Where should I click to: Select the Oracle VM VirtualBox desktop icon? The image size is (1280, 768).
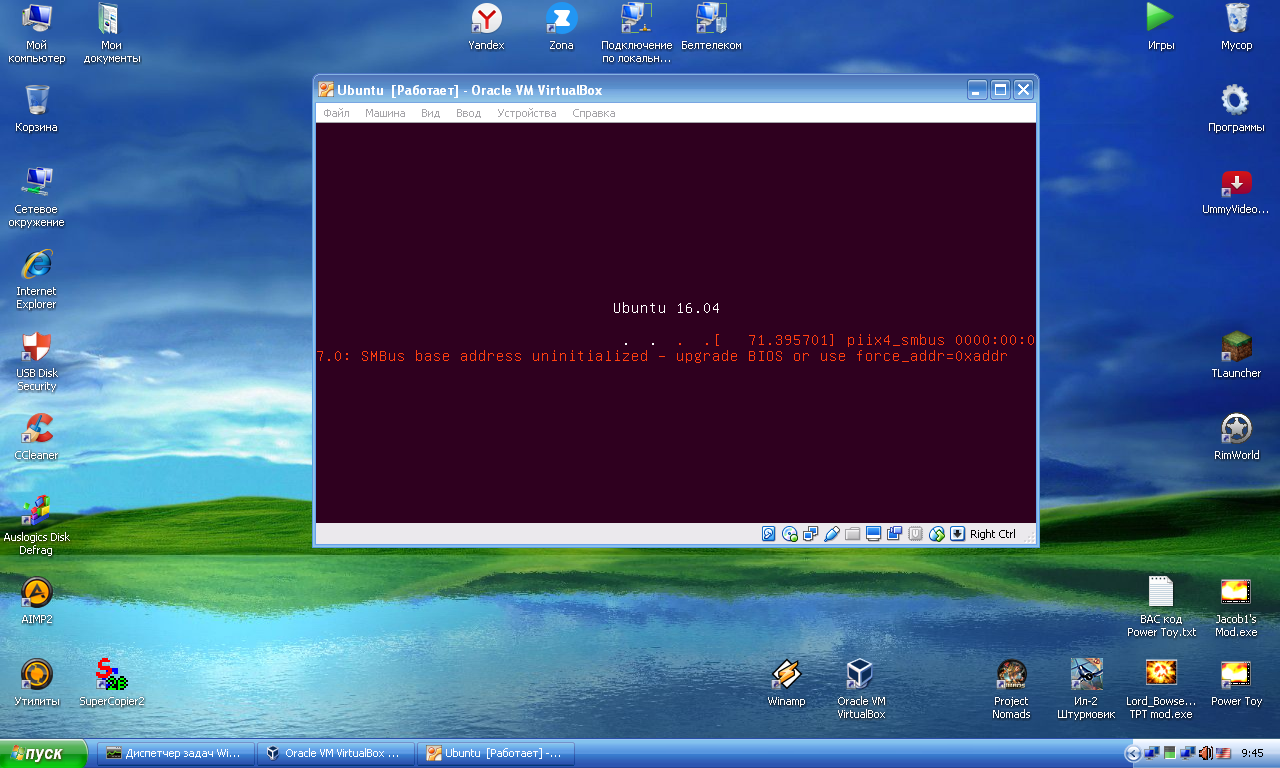[861, 688]
